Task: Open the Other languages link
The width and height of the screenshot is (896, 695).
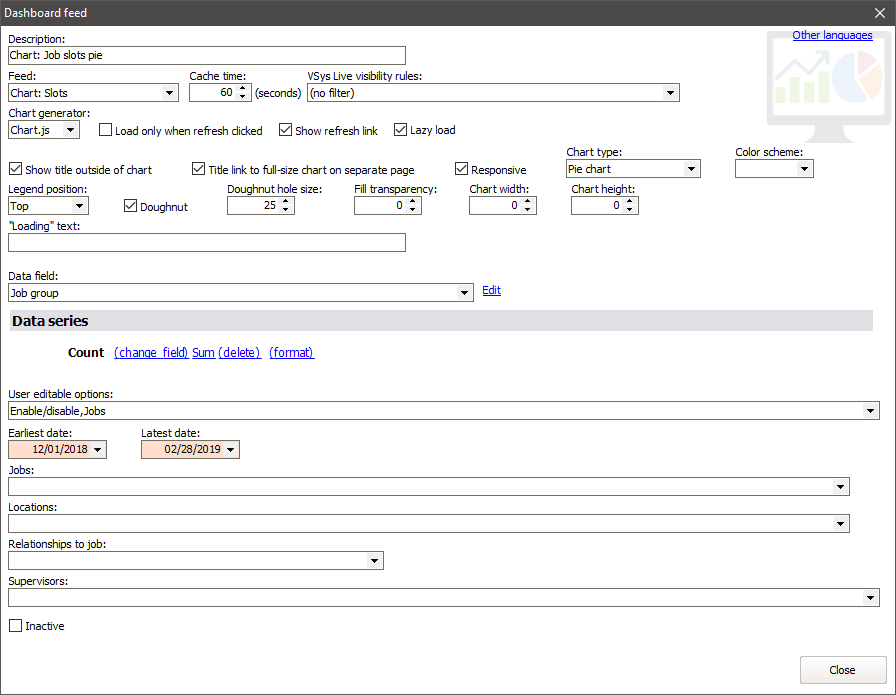Action: click(832, 36)
